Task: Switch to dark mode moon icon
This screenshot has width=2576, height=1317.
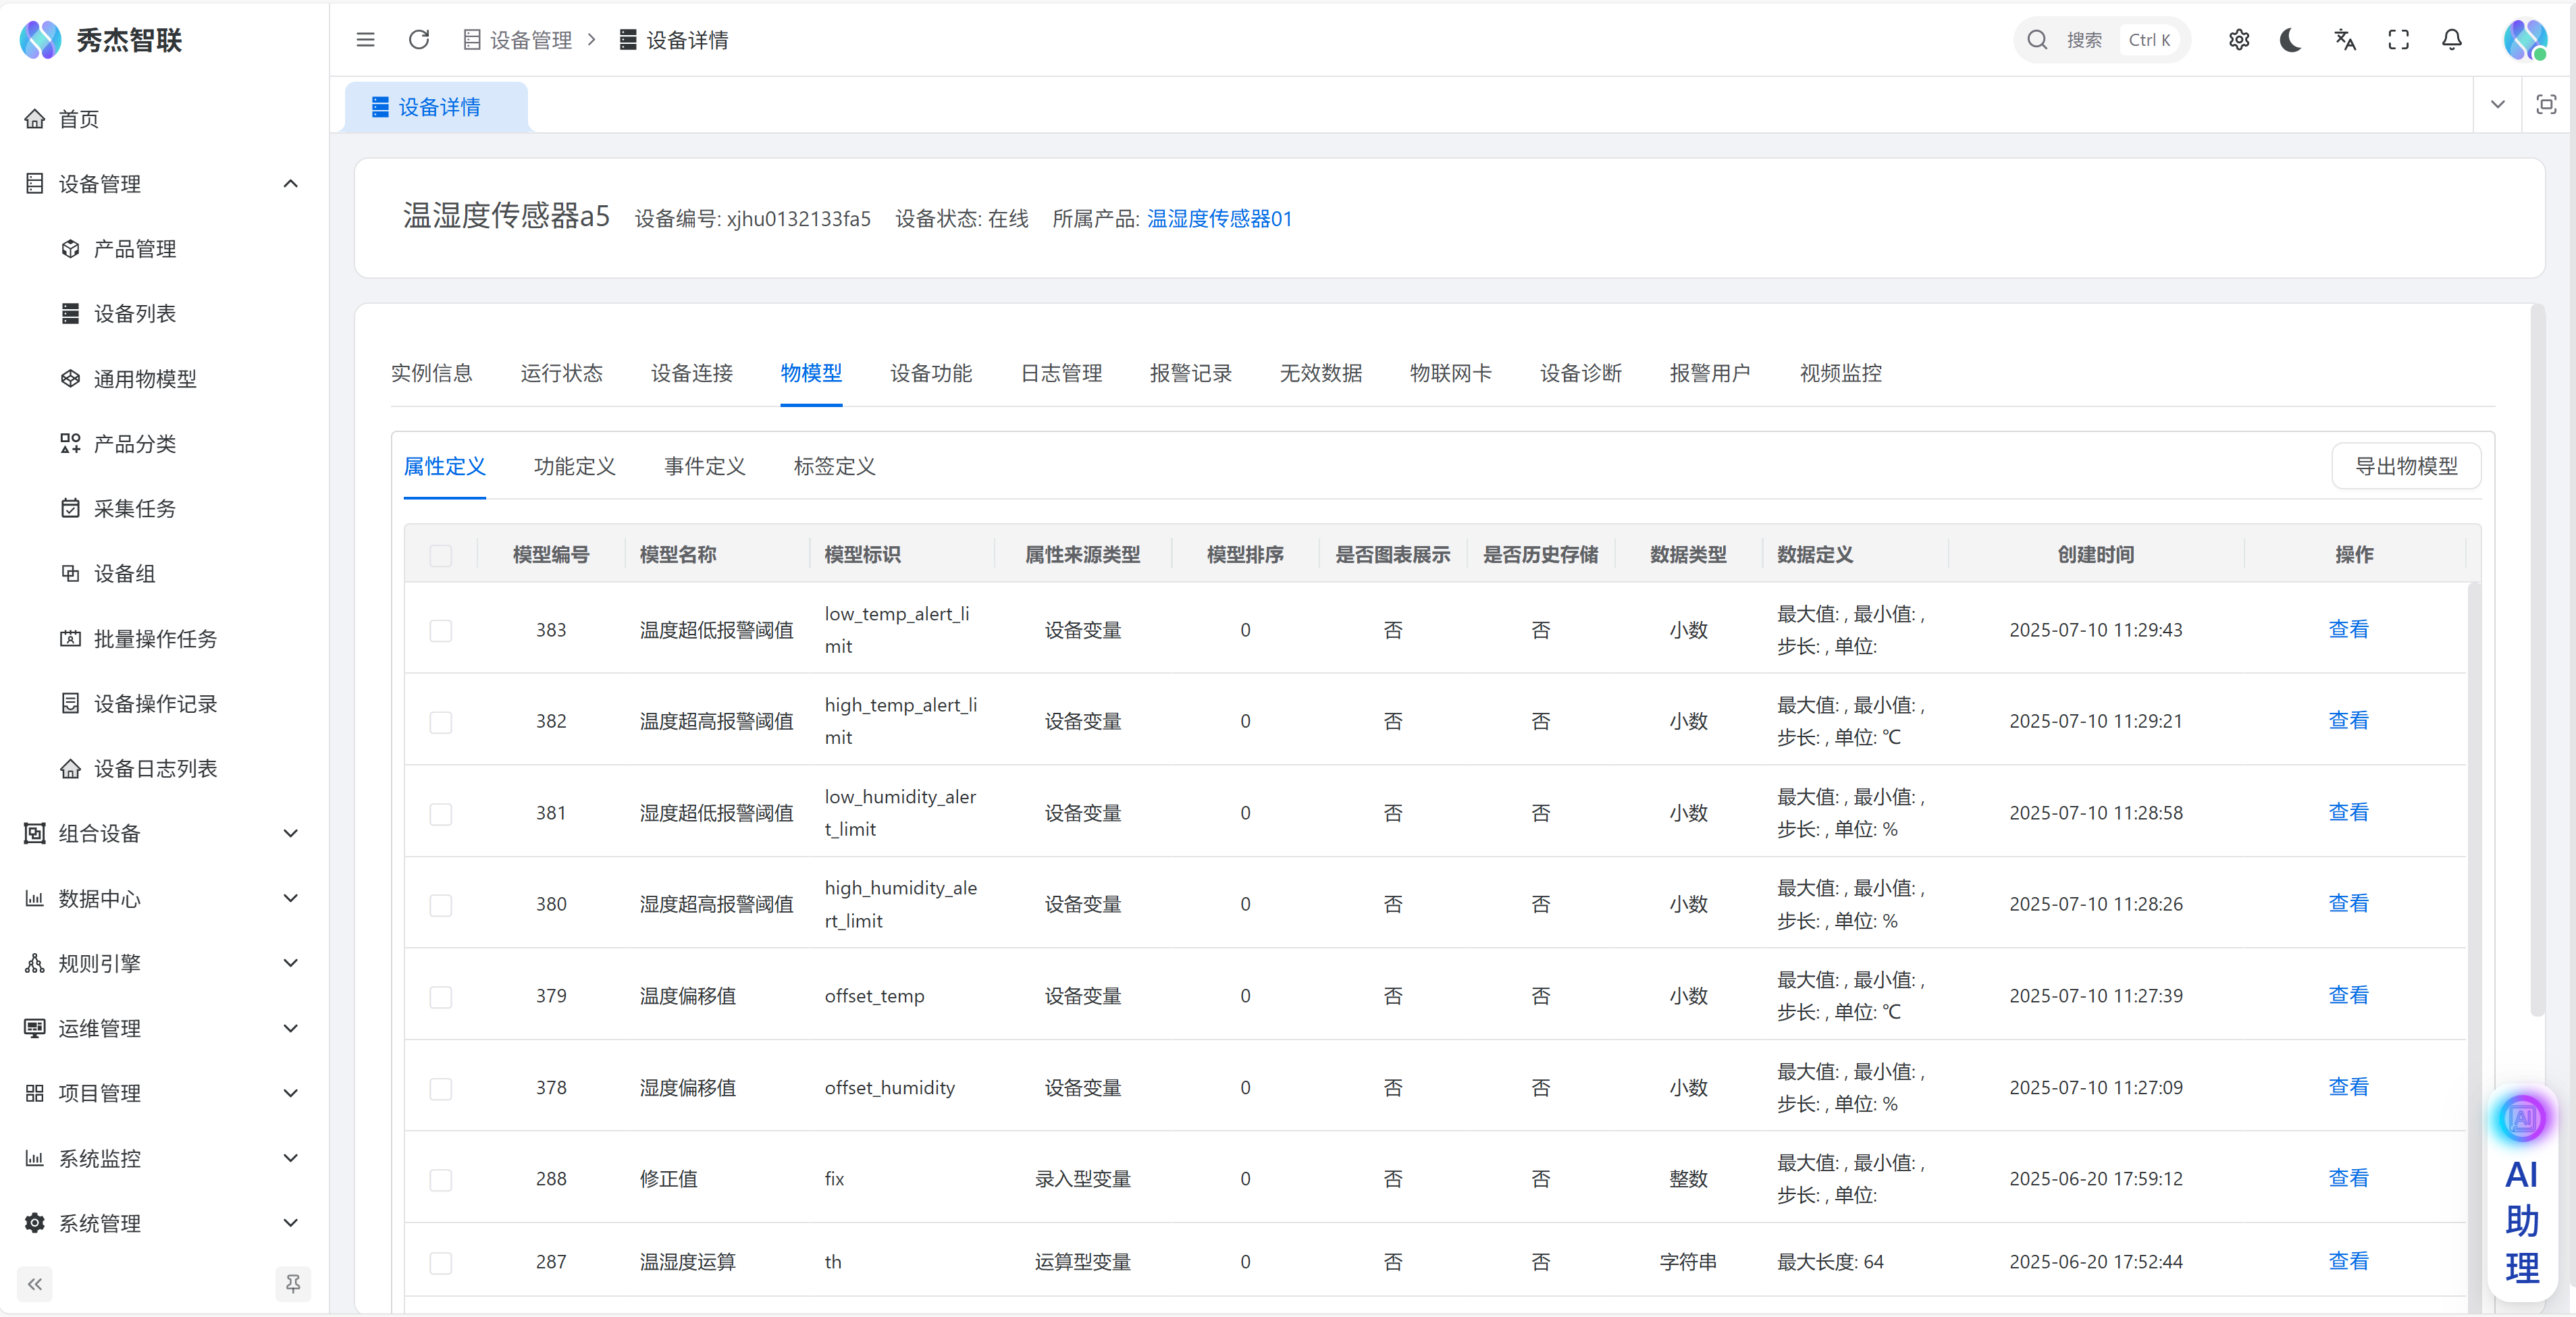Action: click(x=2291, y=40)
